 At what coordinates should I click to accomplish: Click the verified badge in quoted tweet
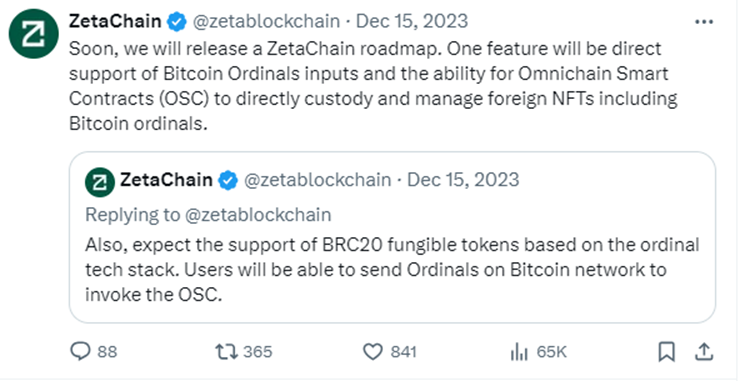pyautogui.click(x=228, y=181)
